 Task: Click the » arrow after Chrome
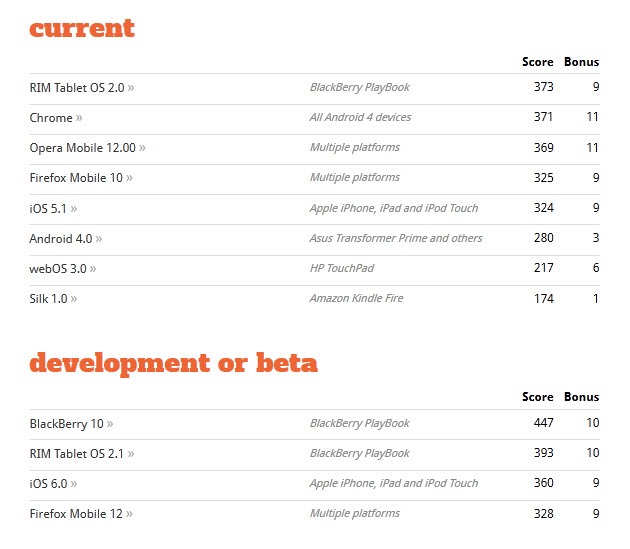coord(79,118)
